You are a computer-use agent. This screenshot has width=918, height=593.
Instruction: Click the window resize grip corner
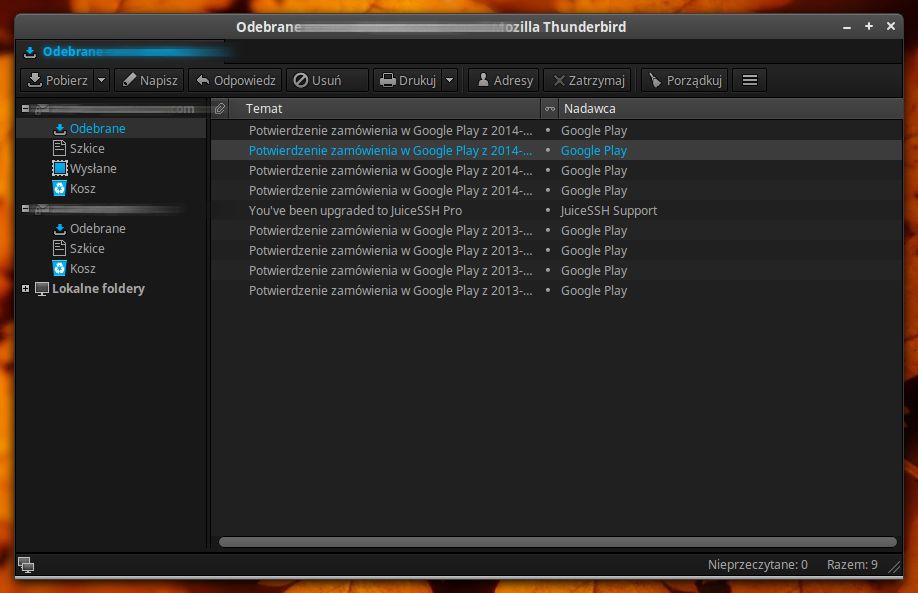894,567
